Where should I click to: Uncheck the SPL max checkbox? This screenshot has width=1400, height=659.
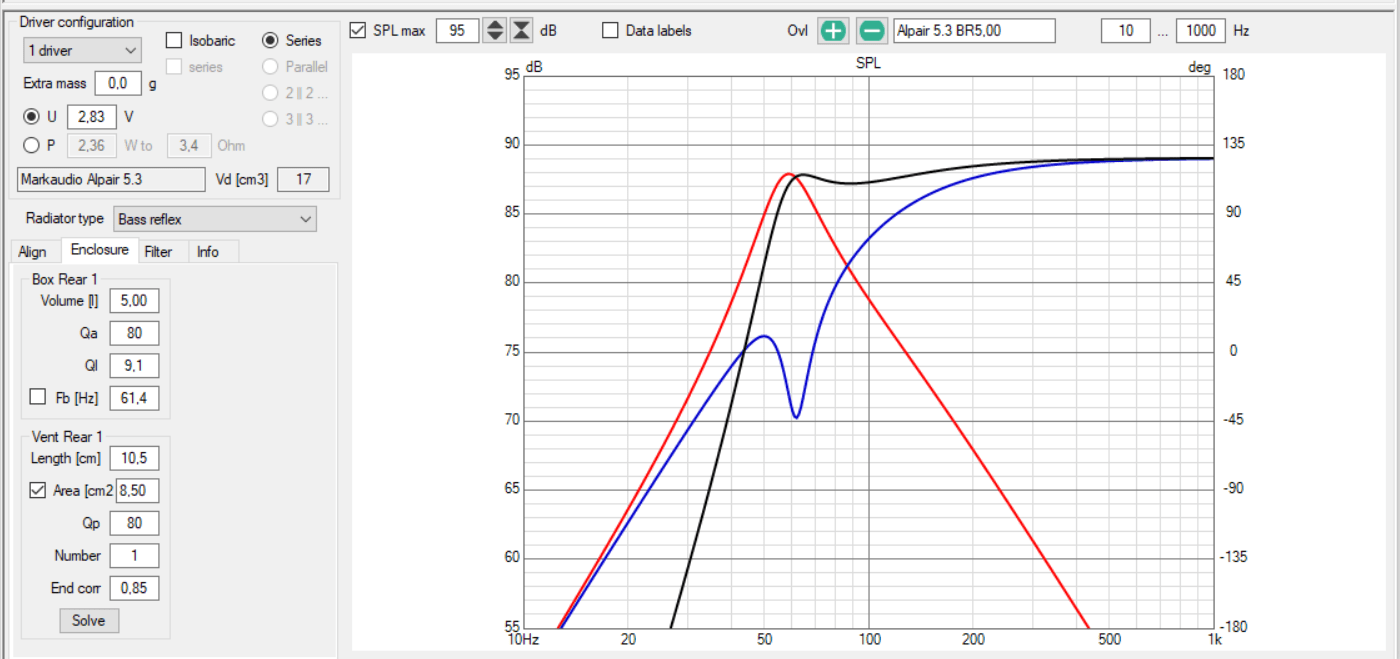pos(358,31)
